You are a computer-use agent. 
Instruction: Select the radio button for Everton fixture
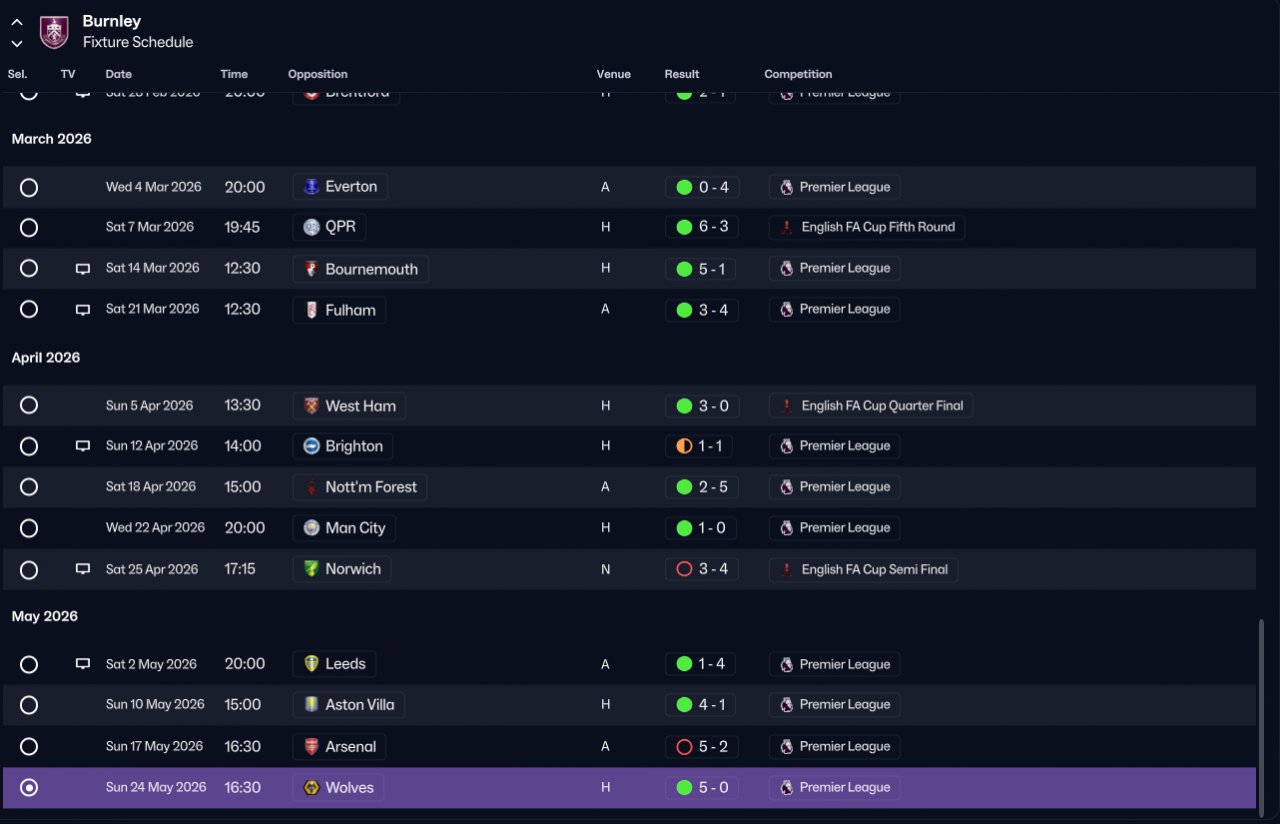(29, 187)
